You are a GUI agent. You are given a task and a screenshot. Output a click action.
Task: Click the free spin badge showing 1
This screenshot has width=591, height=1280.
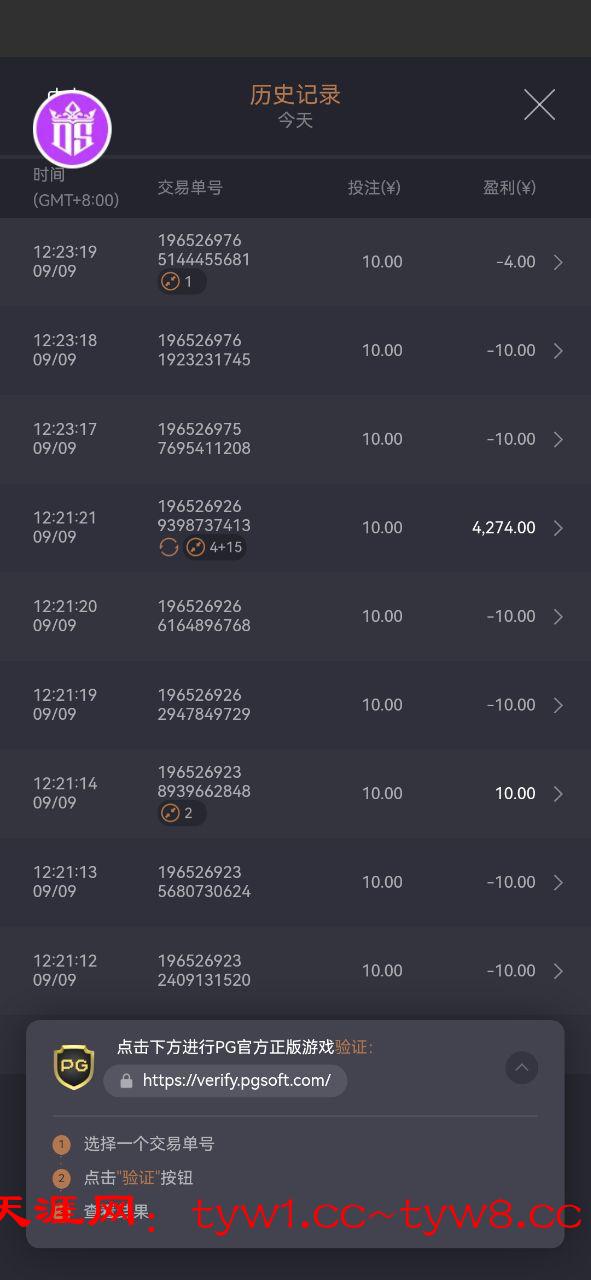pyautogui.click(x=182, y=282)
